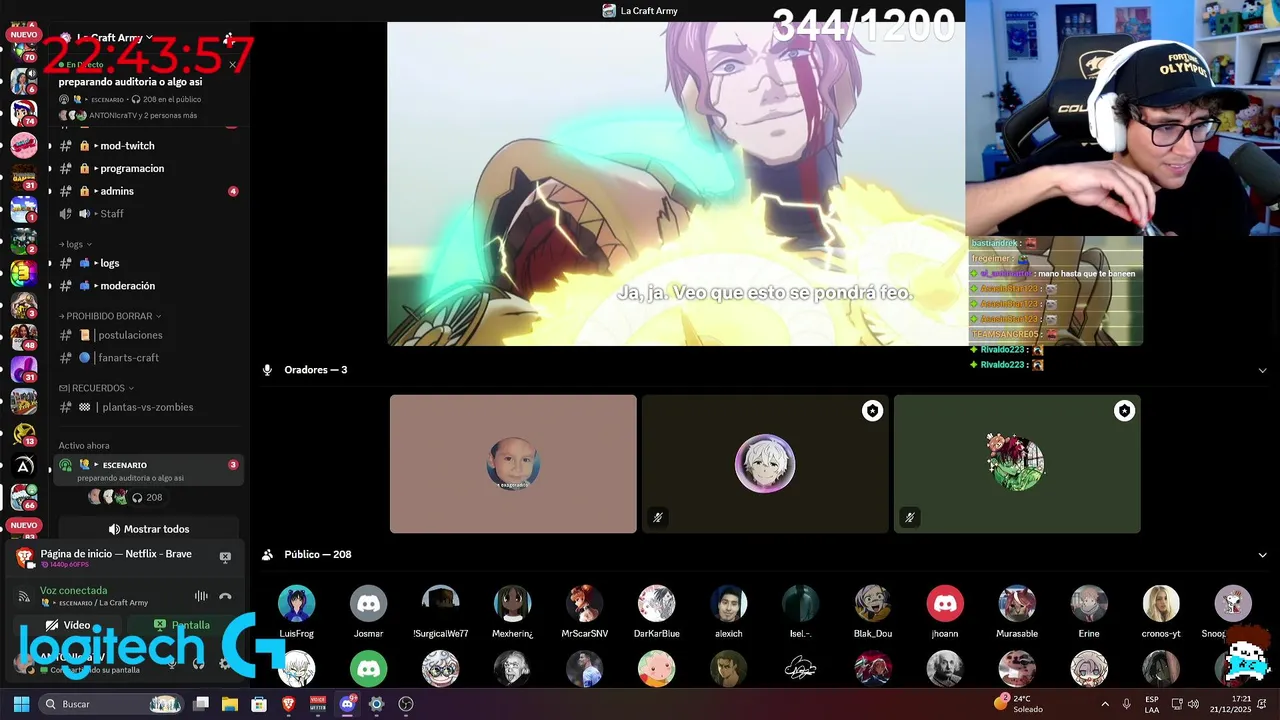
Task: Click Mostrar todos button
Action: pyautogui.click(x=148, y=529)
